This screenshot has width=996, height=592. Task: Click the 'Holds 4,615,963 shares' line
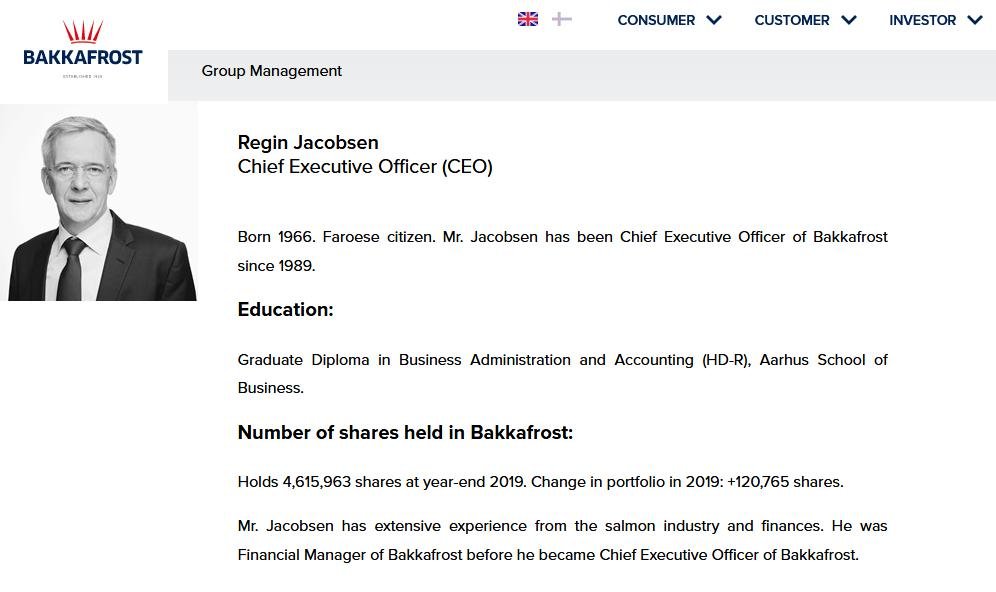click(x=540, y=482)
